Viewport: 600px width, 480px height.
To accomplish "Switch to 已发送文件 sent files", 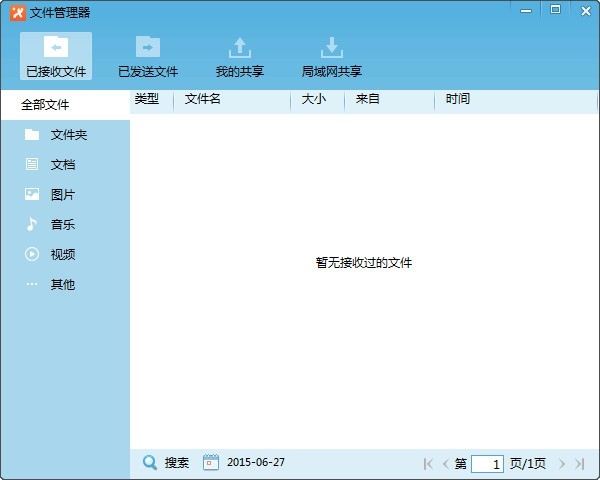I will tap(148, 56).
